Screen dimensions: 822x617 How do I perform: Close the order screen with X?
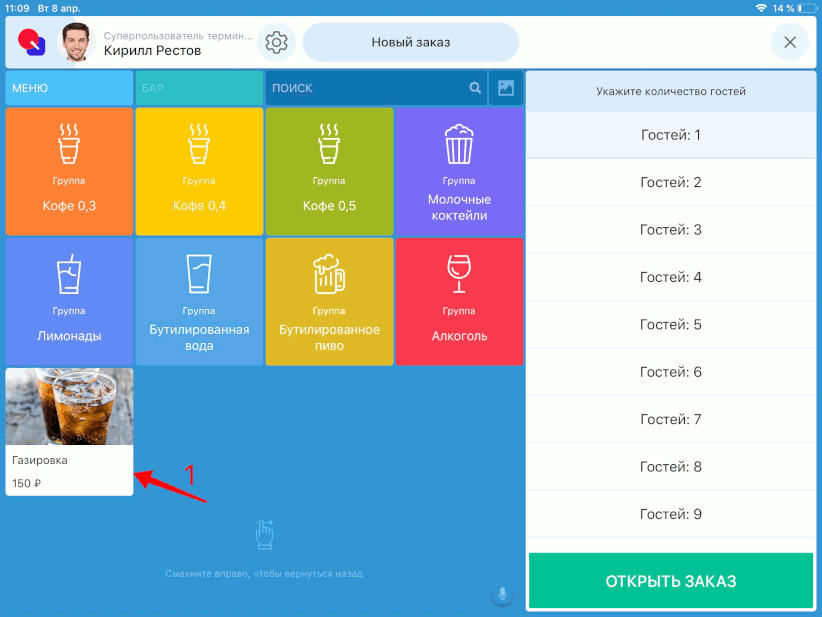(789, 43)
